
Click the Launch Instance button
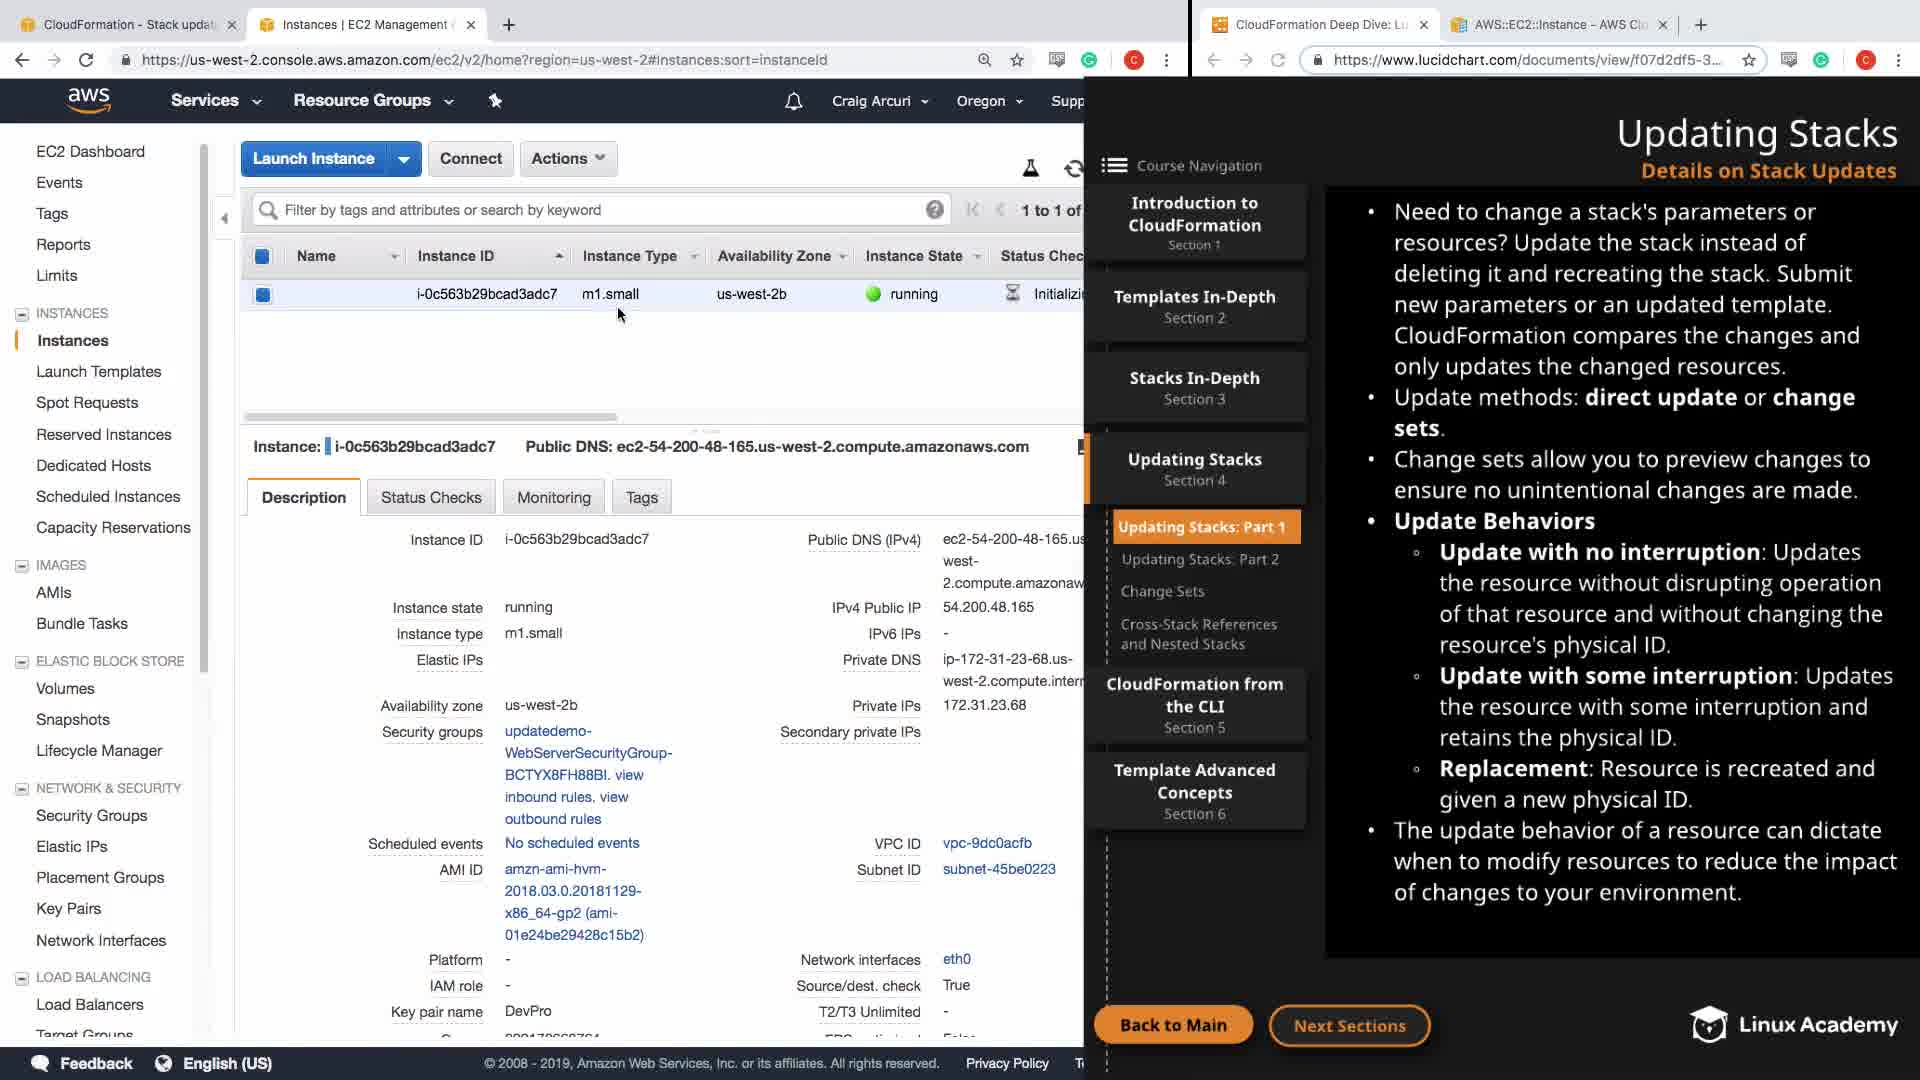click(x=313, y=159)
